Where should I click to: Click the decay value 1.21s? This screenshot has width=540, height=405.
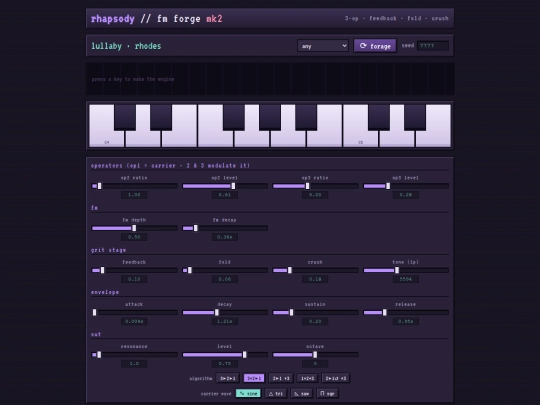(x=225, y=321)
